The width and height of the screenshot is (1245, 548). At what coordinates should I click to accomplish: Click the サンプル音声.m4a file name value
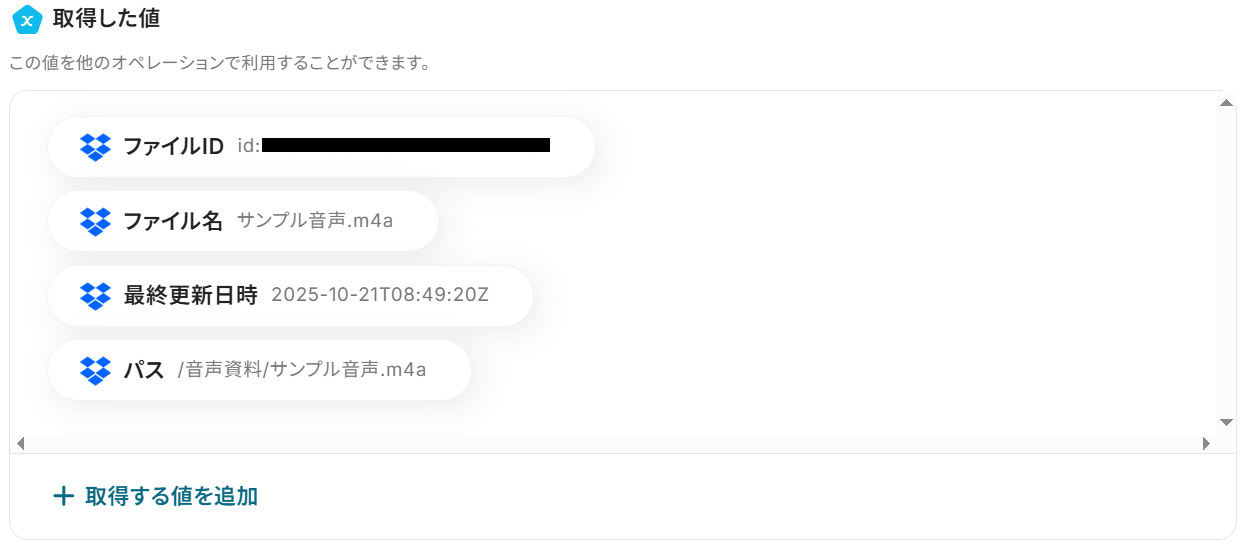point(315,221)
